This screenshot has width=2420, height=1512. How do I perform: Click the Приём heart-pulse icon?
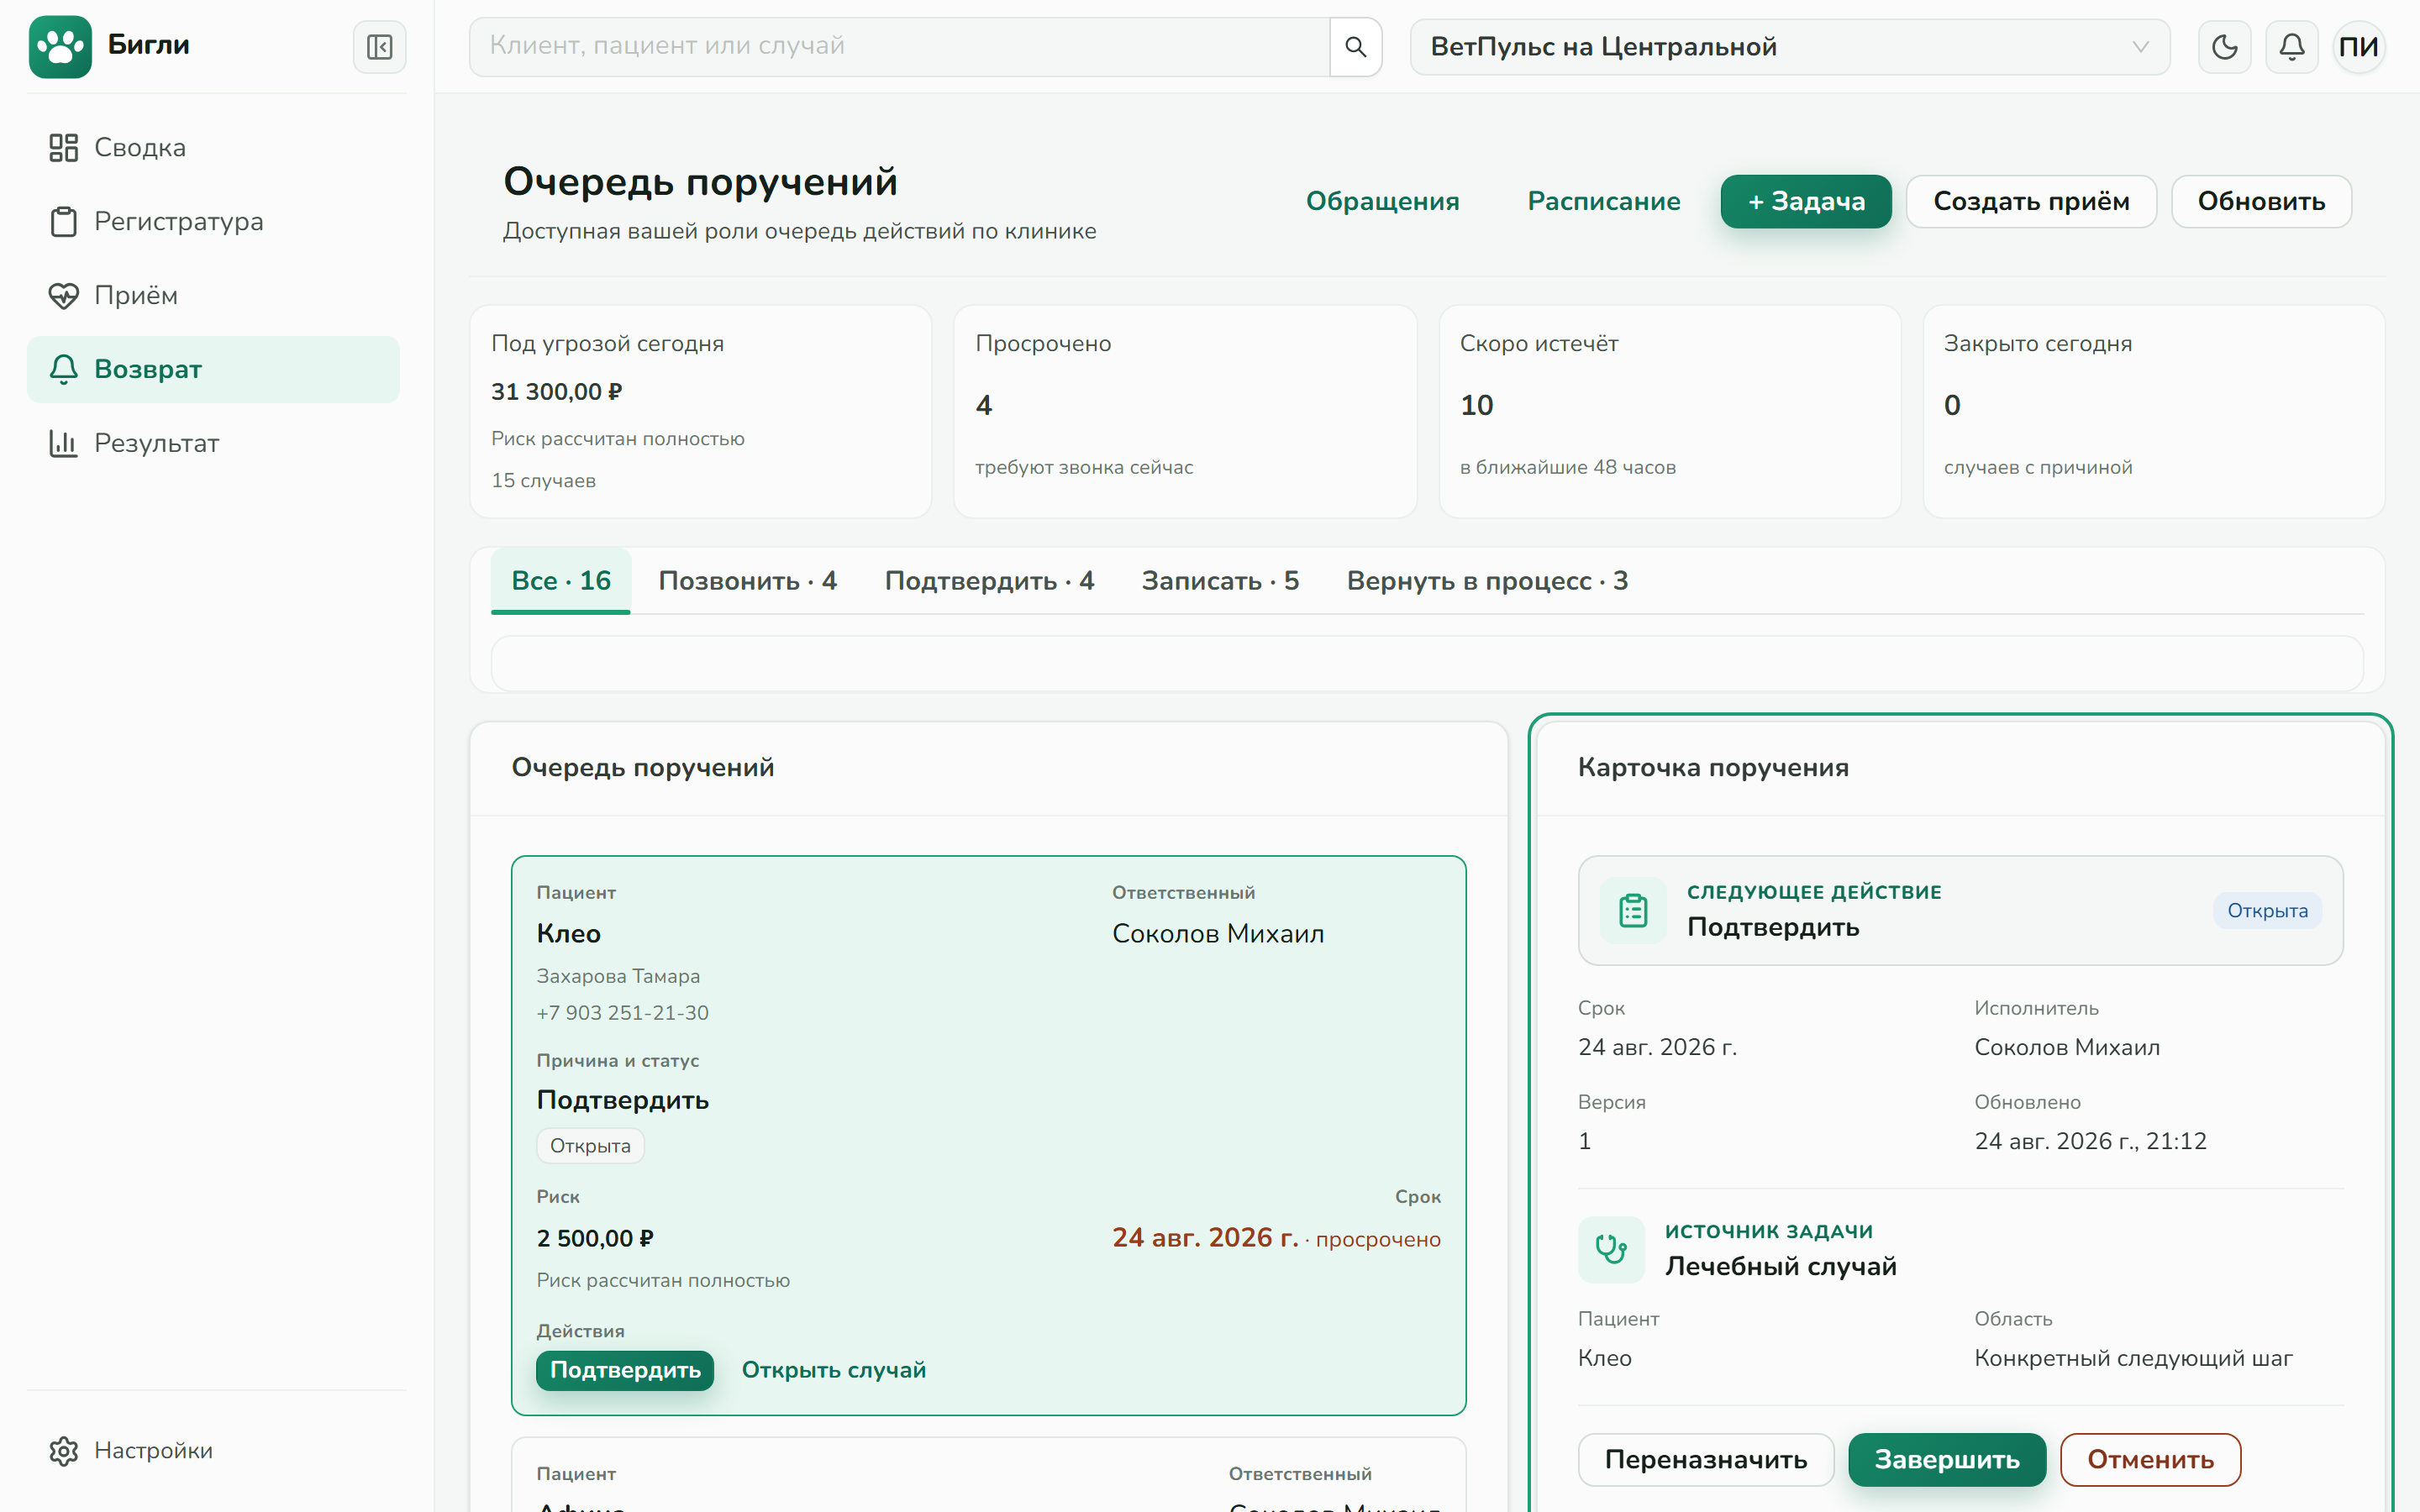[x=63, y=296]
